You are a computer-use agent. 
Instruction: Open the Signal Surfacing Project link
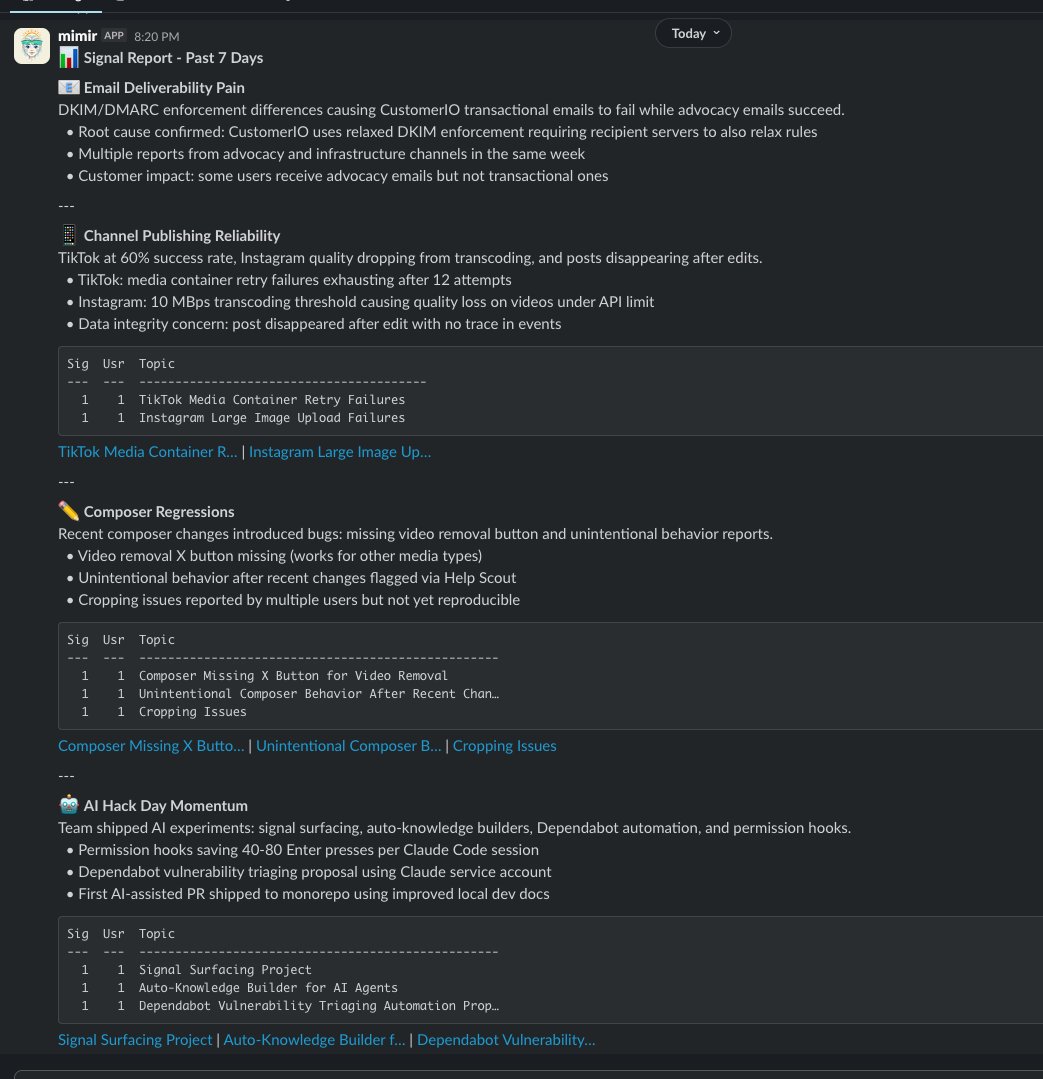135,1040
